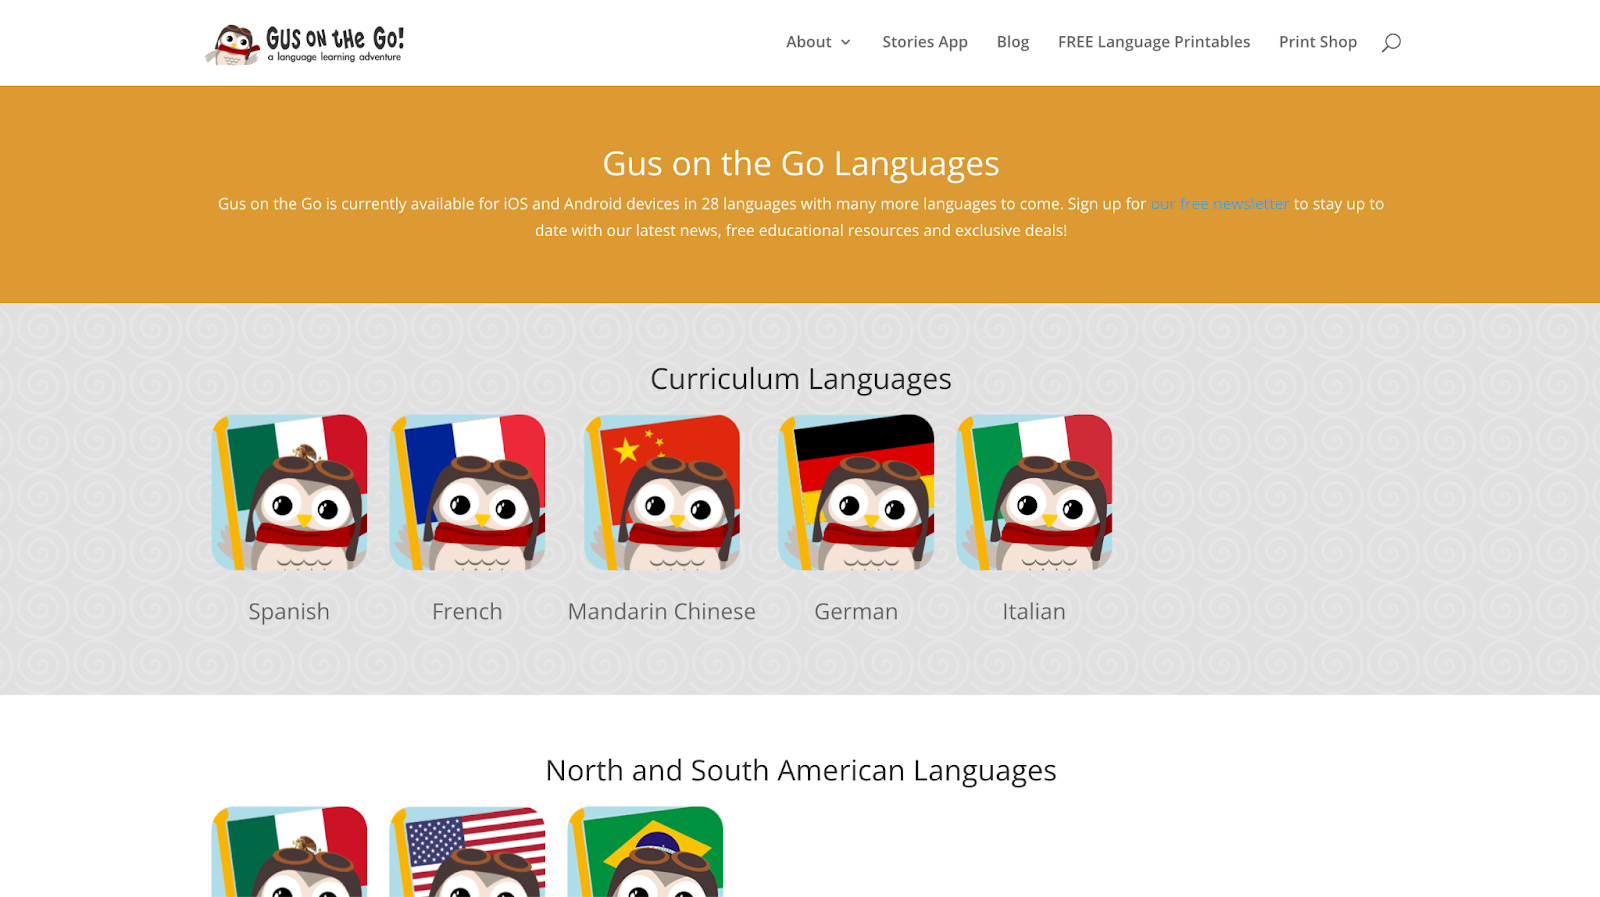1600x897 pixels.
Task: Select the Italian flag owl icon
Action: pos(1034,492)
